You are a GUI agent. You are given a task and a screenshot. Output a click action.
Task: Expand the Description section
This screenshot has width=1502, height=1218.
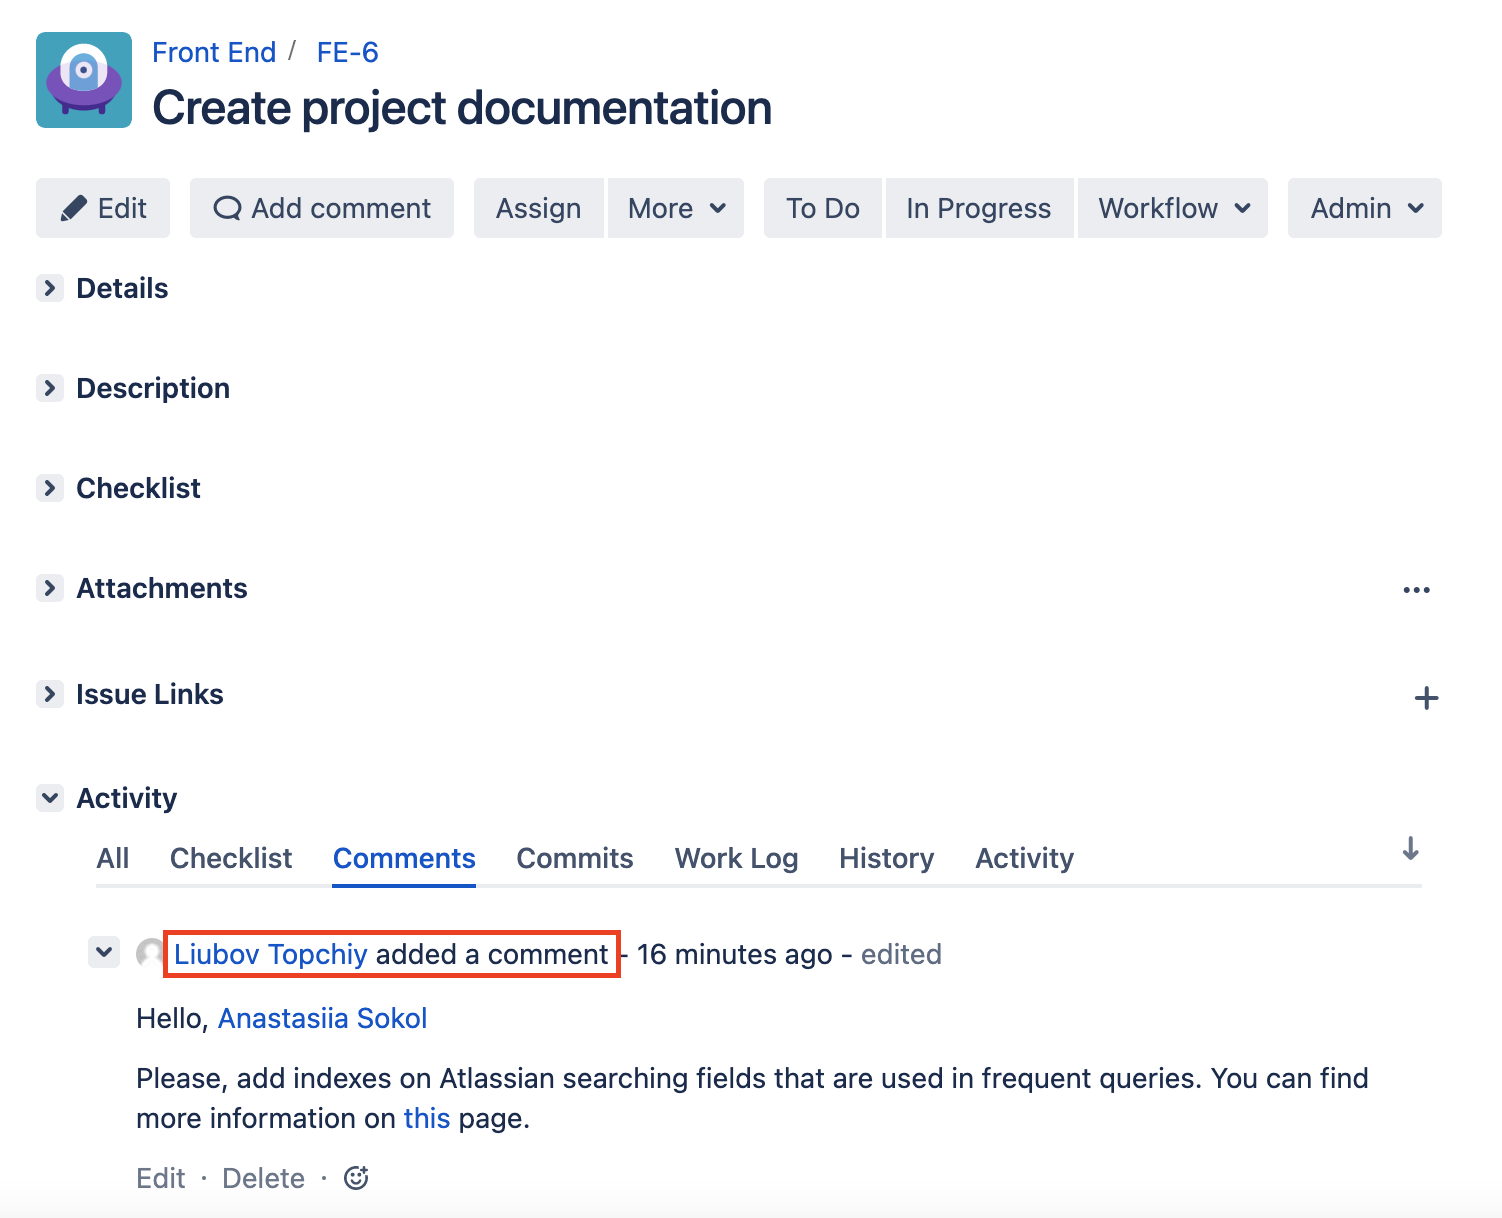[49, 388]
